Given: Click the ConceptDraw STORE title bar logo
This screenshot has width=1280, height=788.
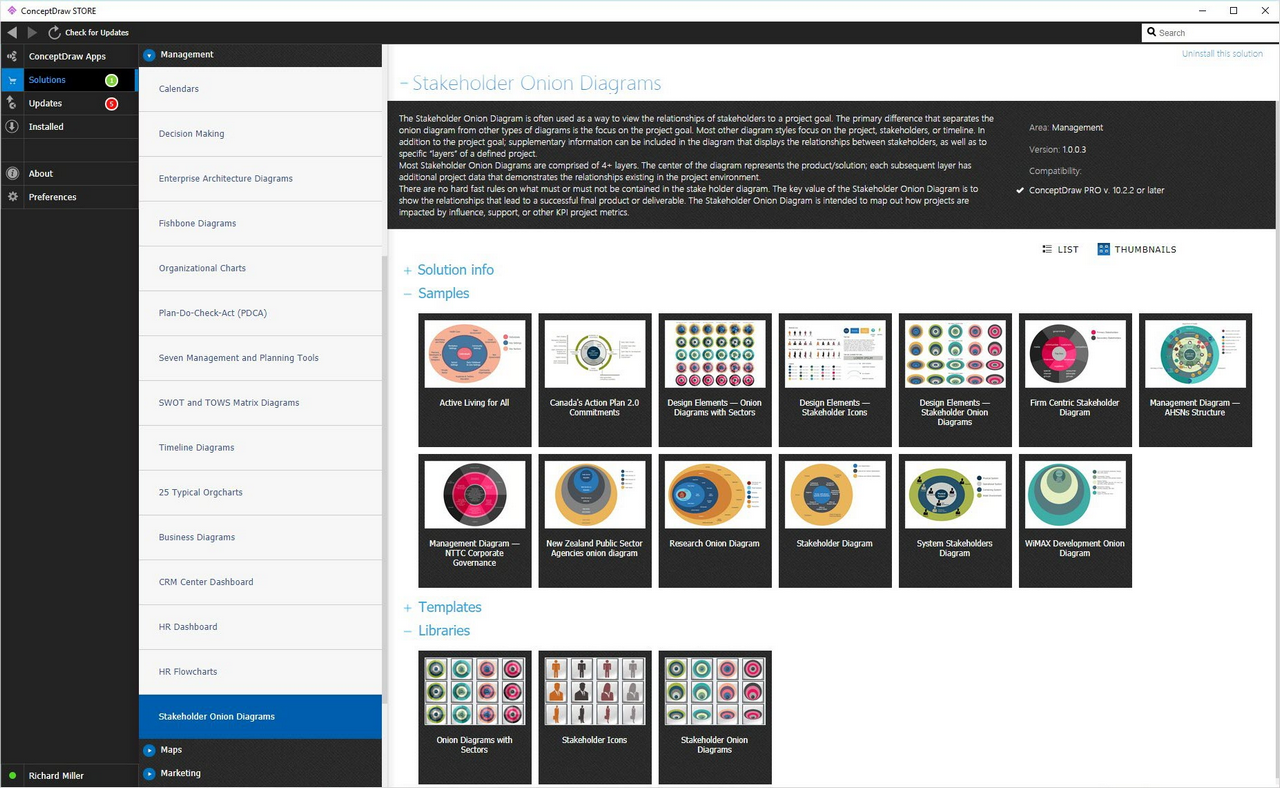Looking at the screenshot, I should 11,10.
